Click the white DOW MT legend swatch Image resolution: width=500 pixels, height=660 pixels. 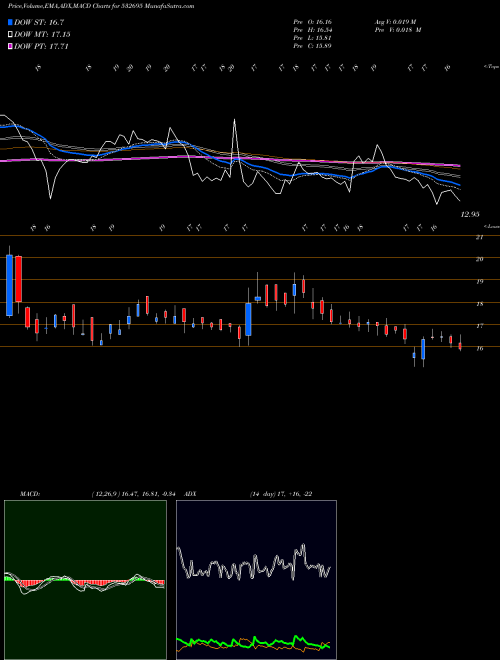tap(10, 35)
